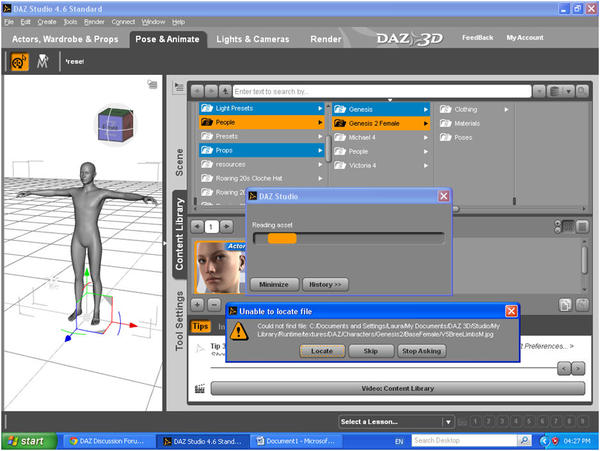Click the My Account link

(x=525, y=37)
